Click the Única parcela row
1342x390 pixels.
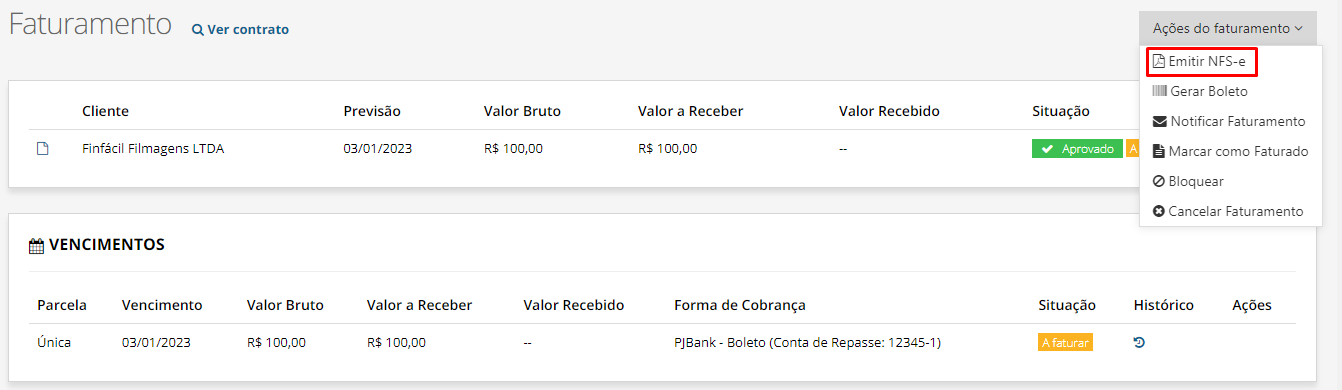point(662,342)
